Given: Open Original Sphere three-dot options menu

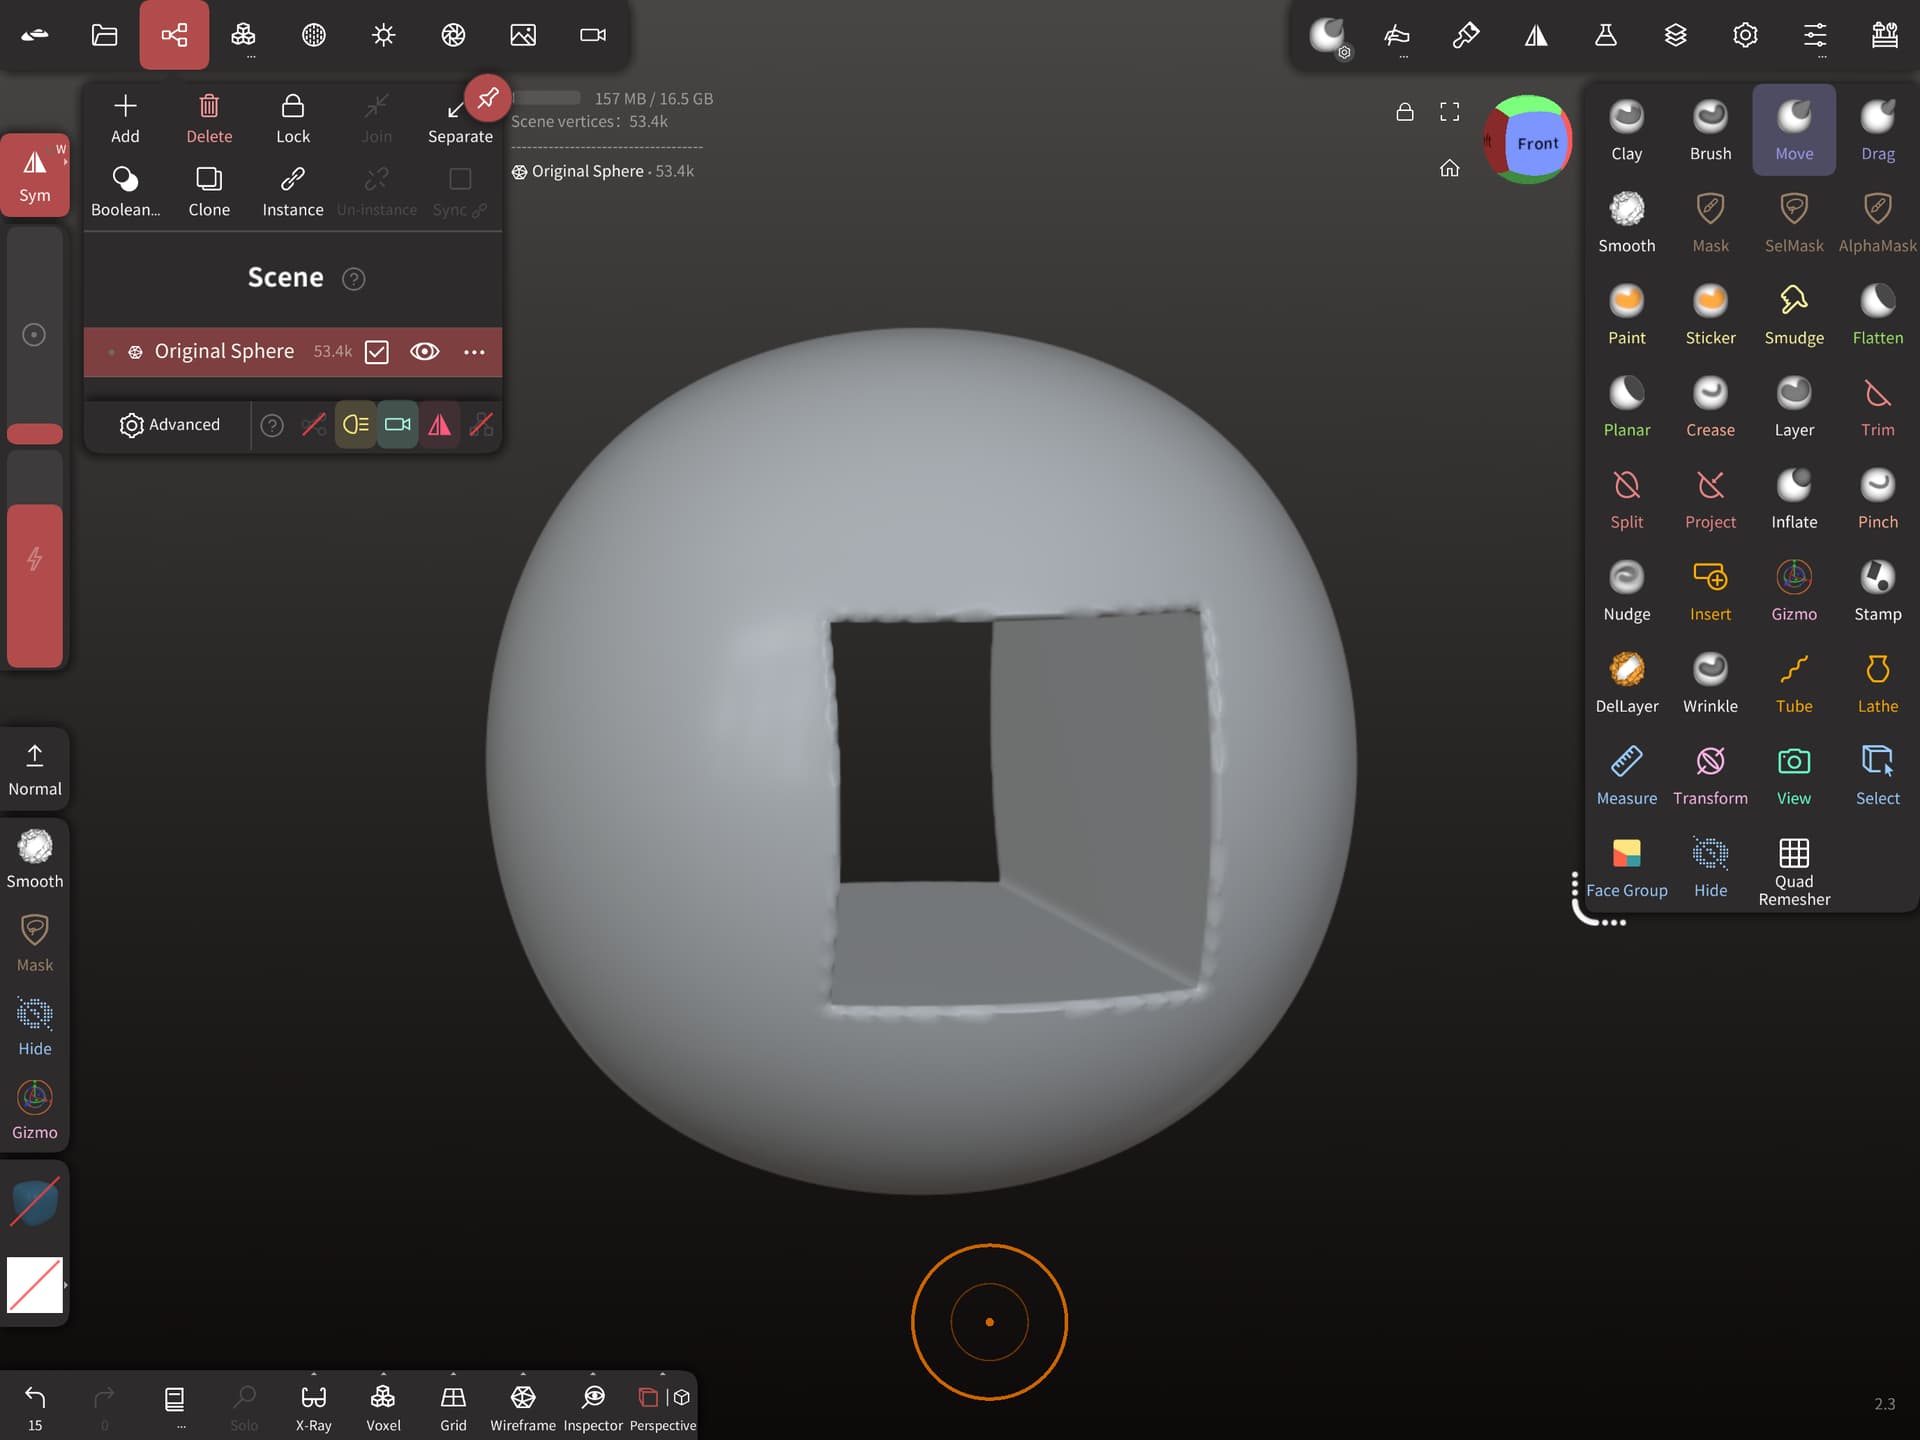Looking at the screenshot, I should click(x=474, y=352).
